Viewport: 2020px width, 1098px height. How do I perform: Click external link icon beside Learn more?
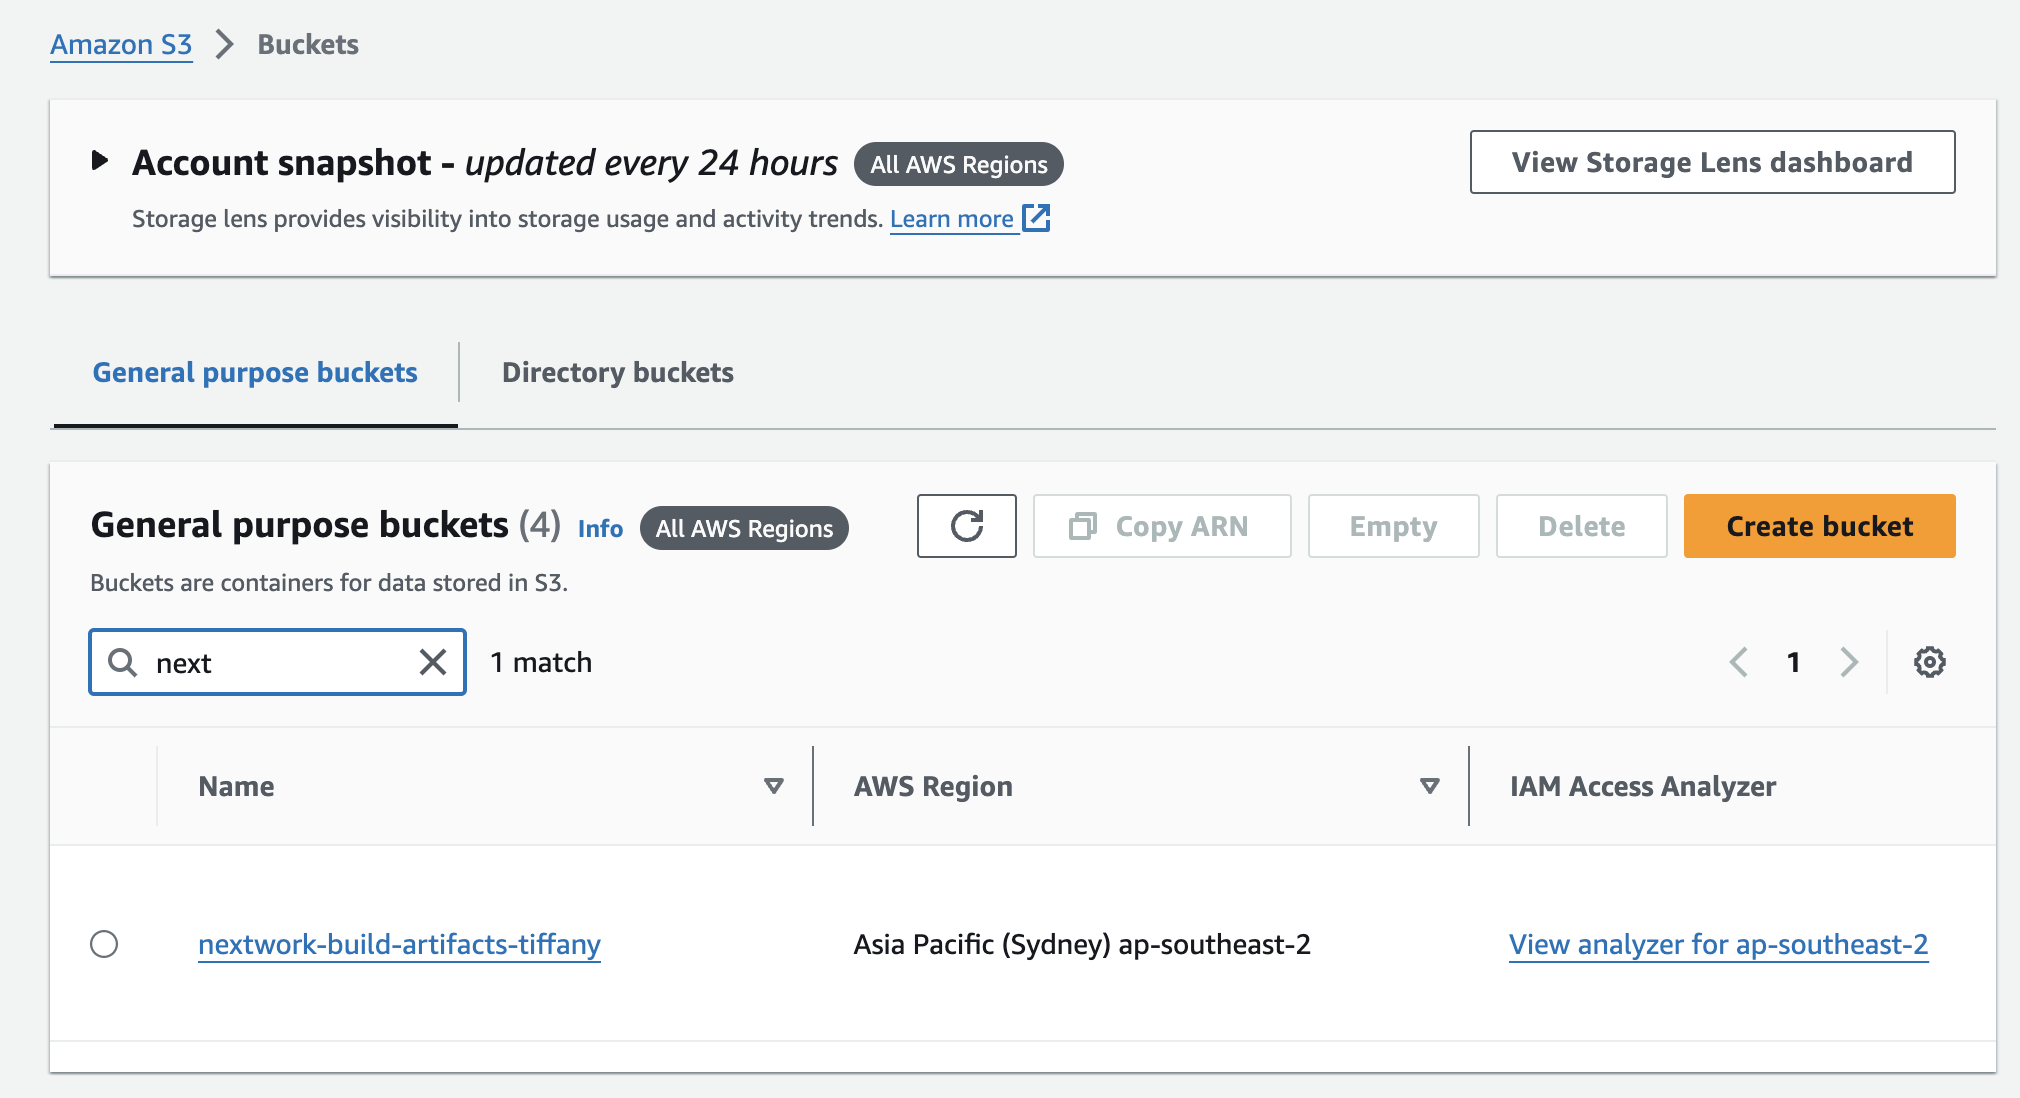pyautogui.click(x=1037, y=218)
